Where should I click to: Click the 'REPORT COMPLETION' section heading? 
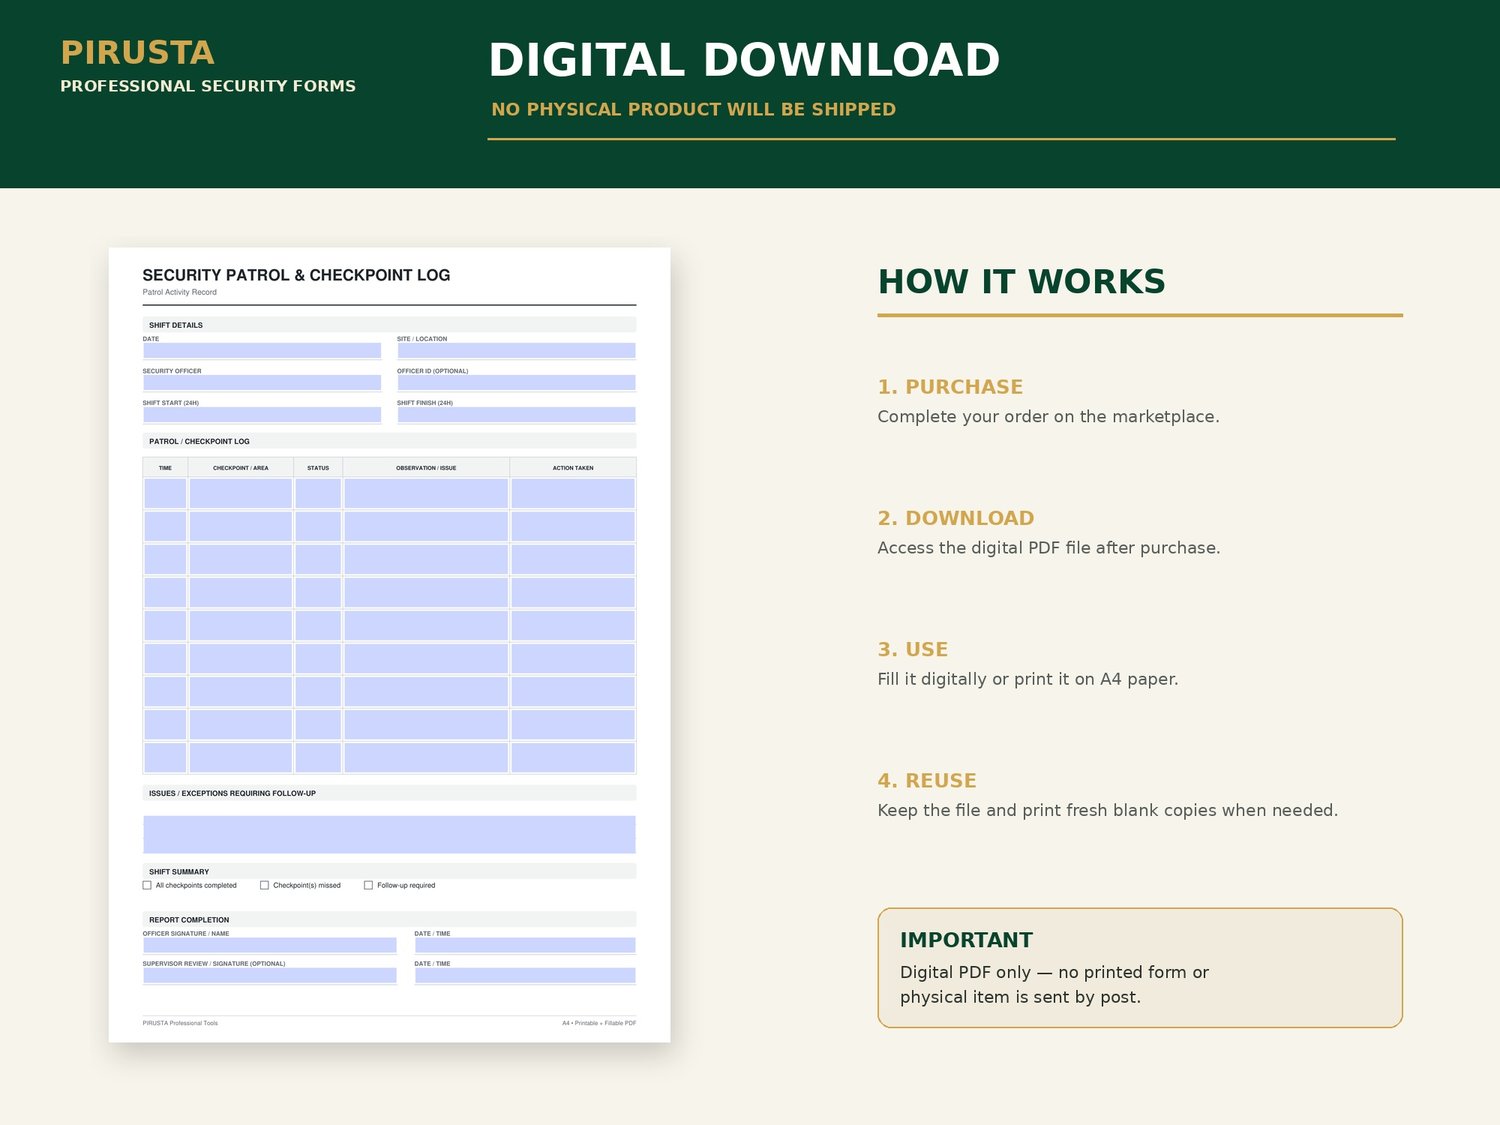click(189, 920)
